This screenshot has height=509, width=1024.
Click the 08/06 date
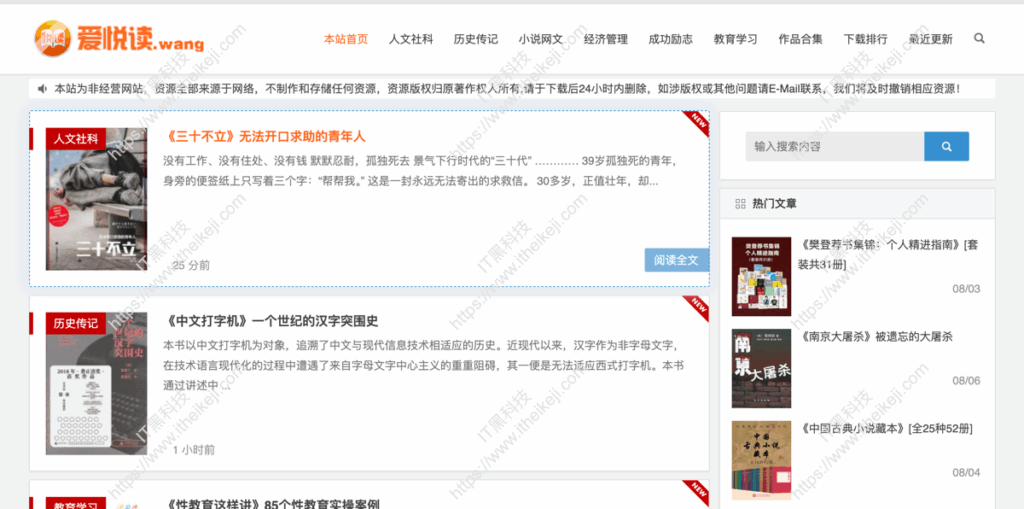pyautogui.click(x=966, y=381)
